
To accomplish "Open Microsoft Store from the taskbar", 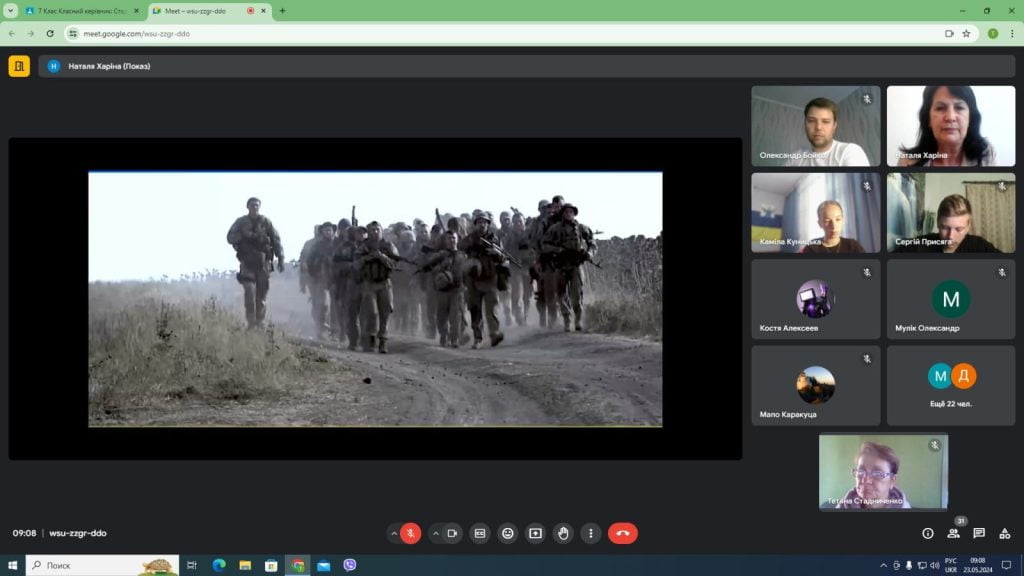I will pos(271,566).
